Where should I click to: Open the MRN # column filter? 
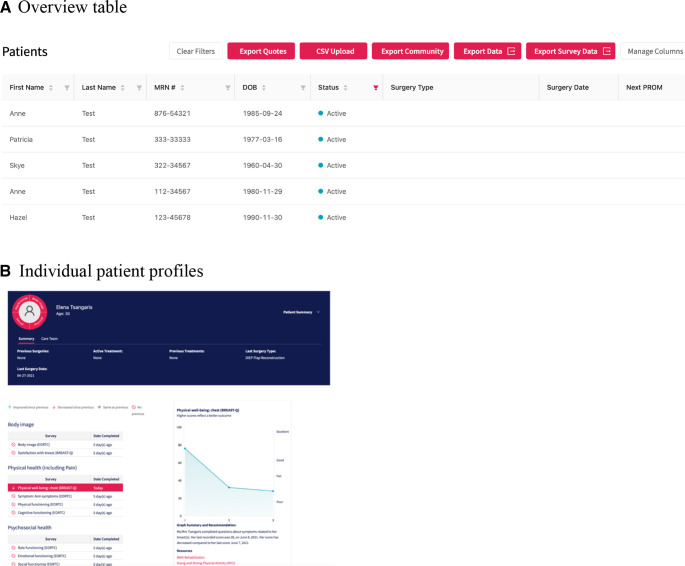[x=228, y=88]
